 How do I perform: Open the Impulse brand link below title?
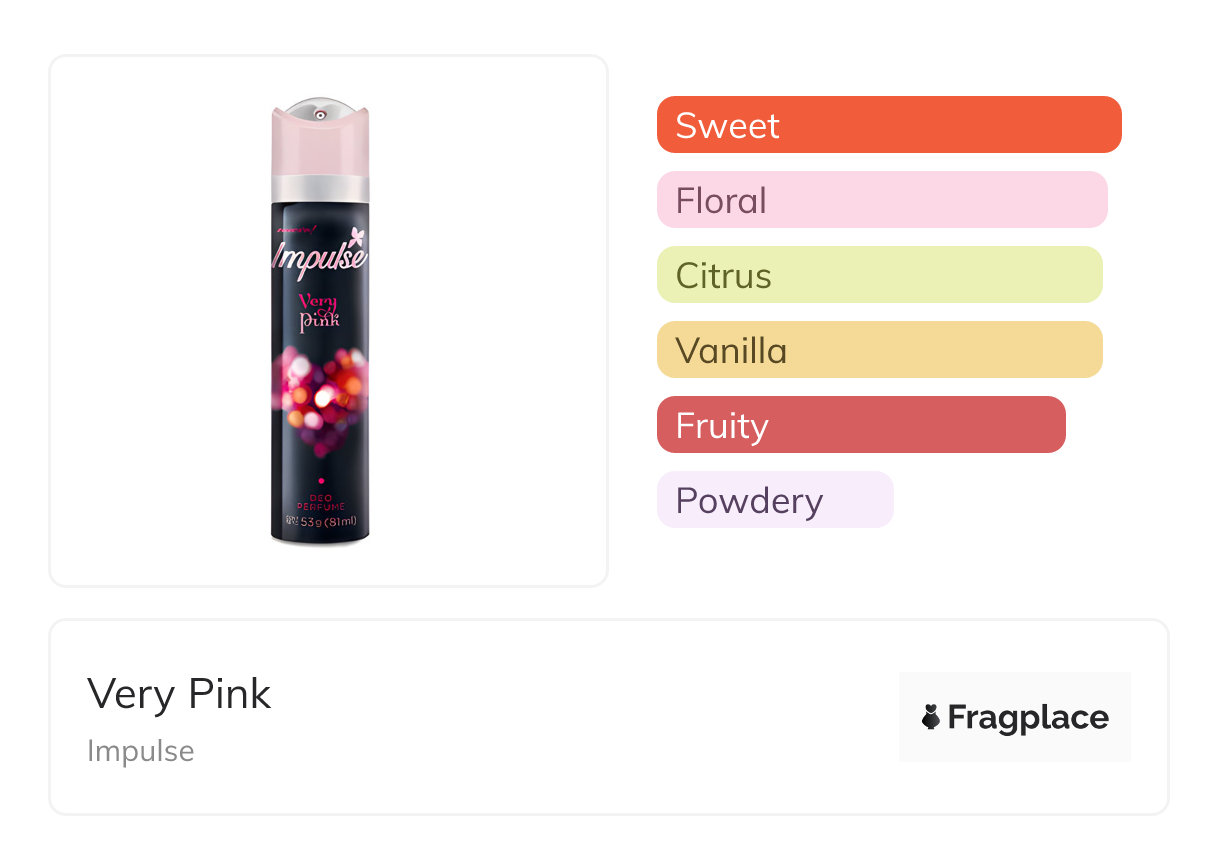tap(141, 751)
